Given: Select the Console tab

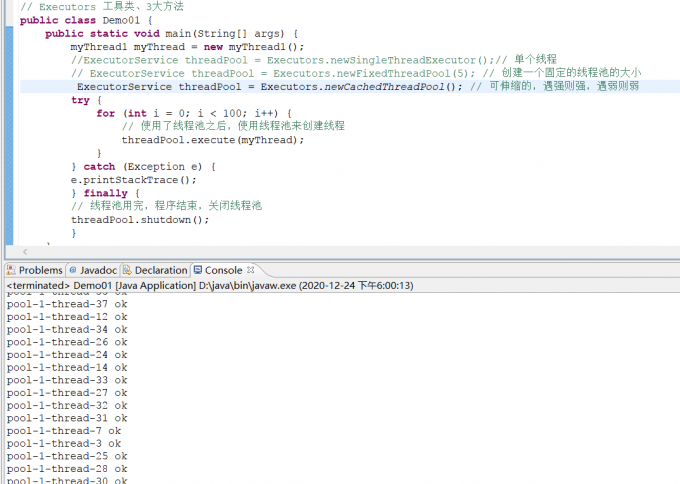Looking at the screenshot, I should click(223, 270).
